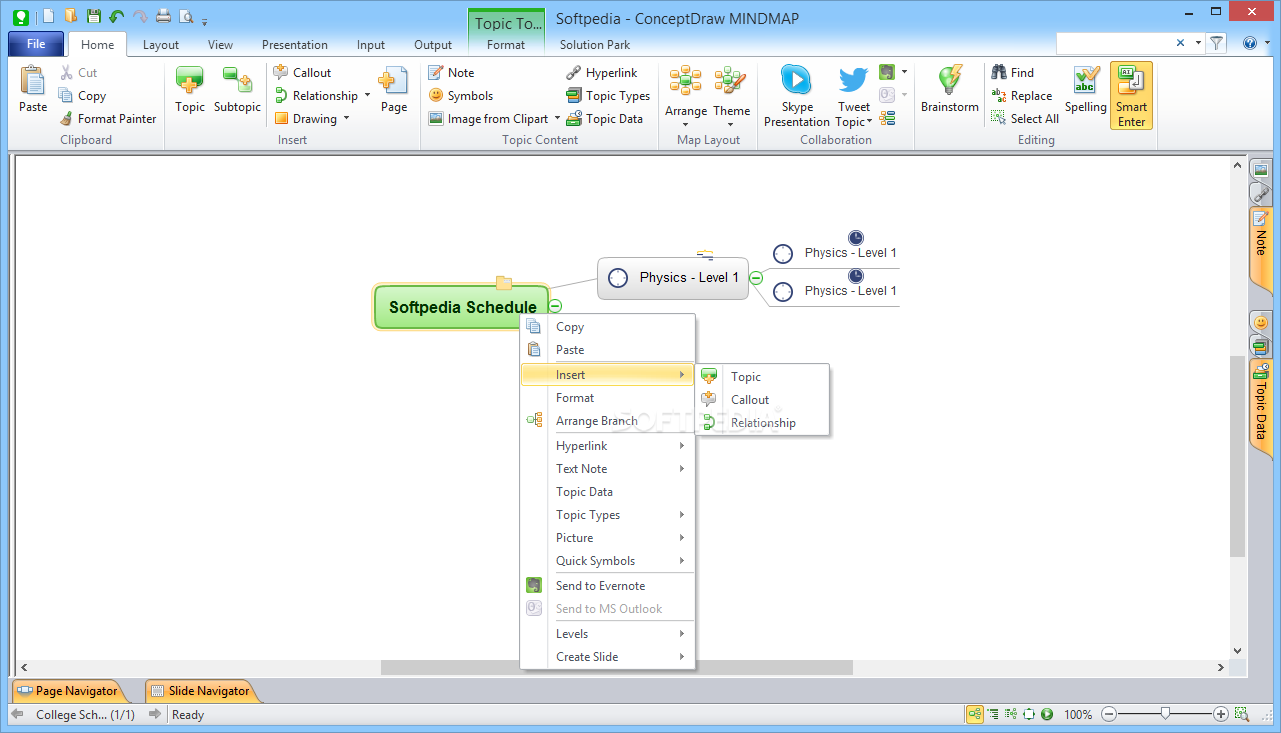Click the zoom slider handle

click(x=1165, y=714)
